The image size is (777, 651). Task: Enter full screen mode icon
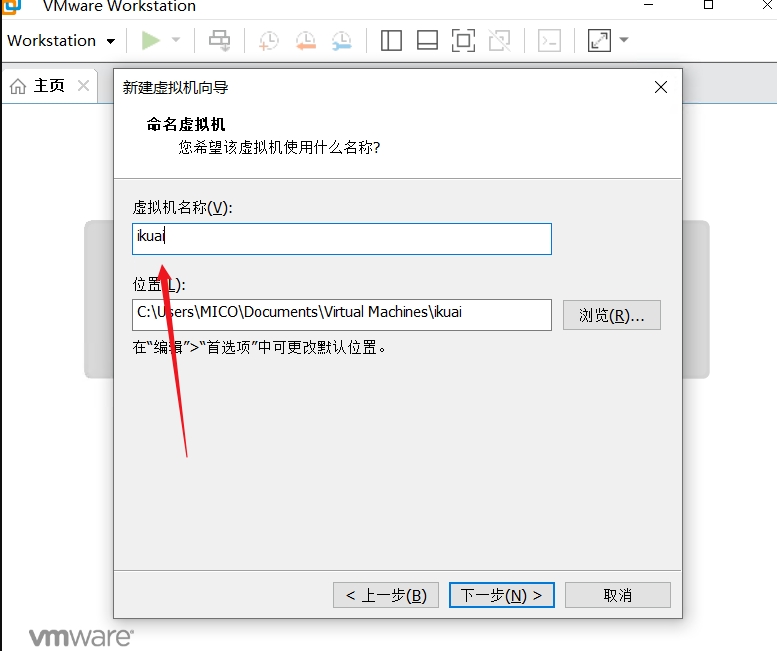click(x=463, y=41)
